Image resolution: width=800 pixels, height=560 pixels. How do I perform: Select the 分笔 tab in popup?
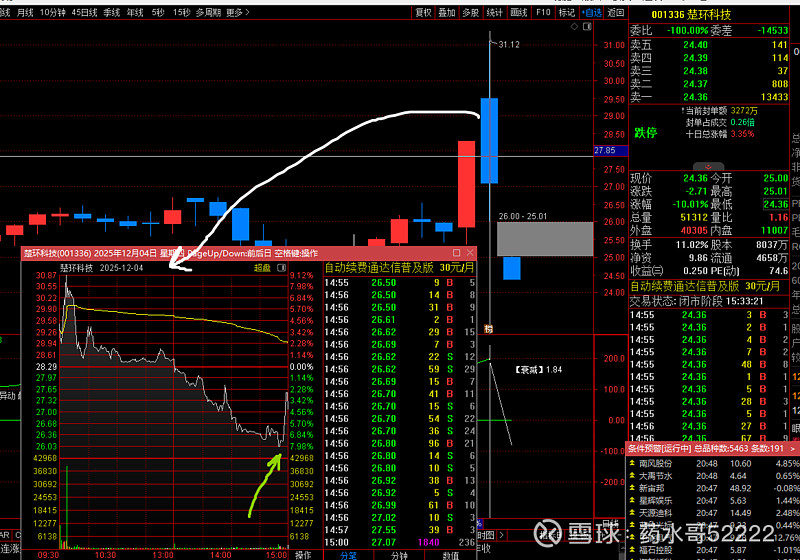[x=349, y=555]
